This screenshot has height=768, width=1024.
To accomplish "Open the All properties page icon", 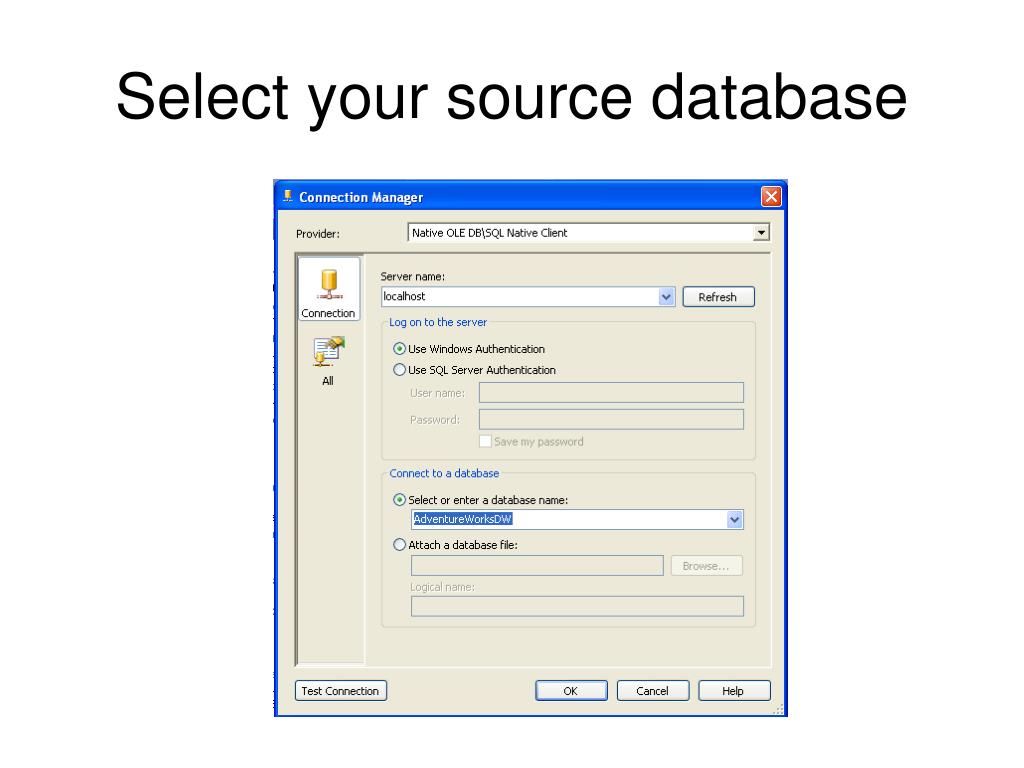I will (x=328, y=353).
